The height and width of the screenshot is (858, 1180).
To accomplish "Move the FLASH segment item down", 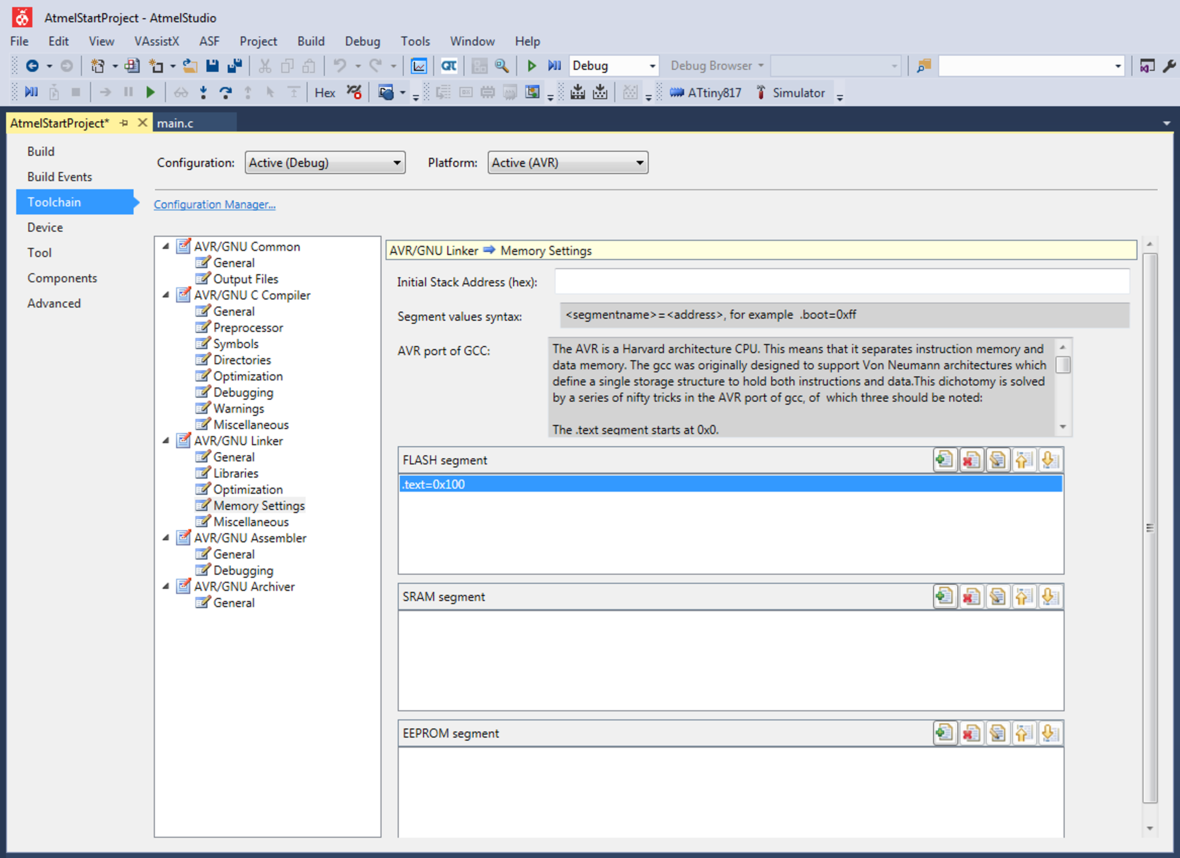I will tap(1049, 460).
